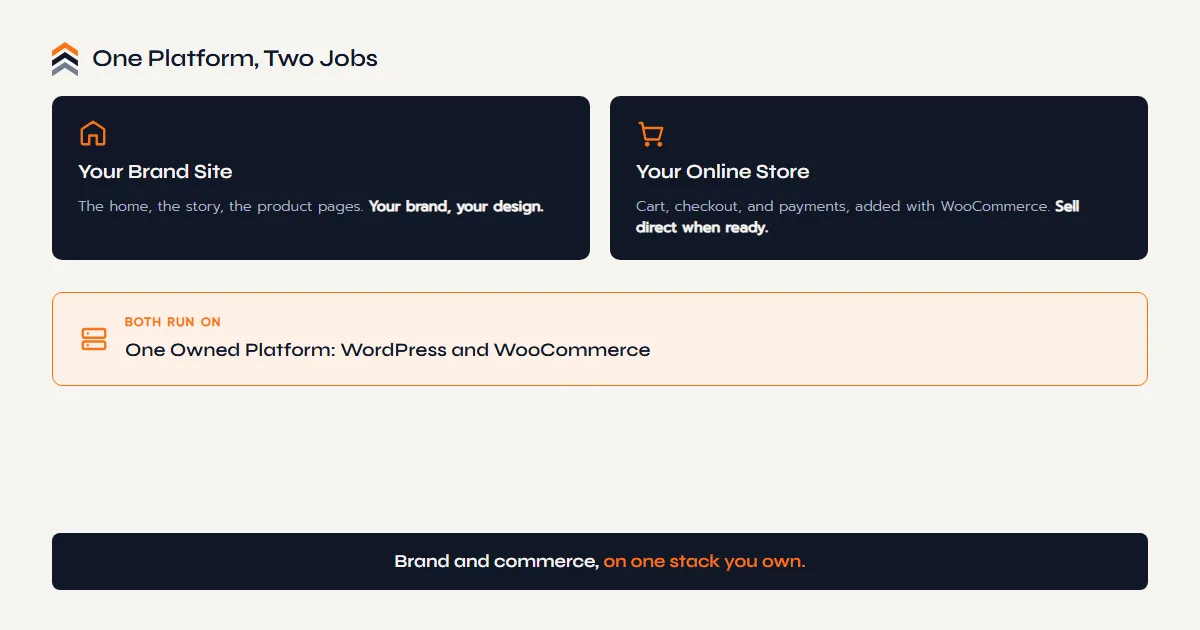Click the 'Brand and commerce,' white footer text
The height and width of the screenshot is (630, 1200).
point(496,562)
